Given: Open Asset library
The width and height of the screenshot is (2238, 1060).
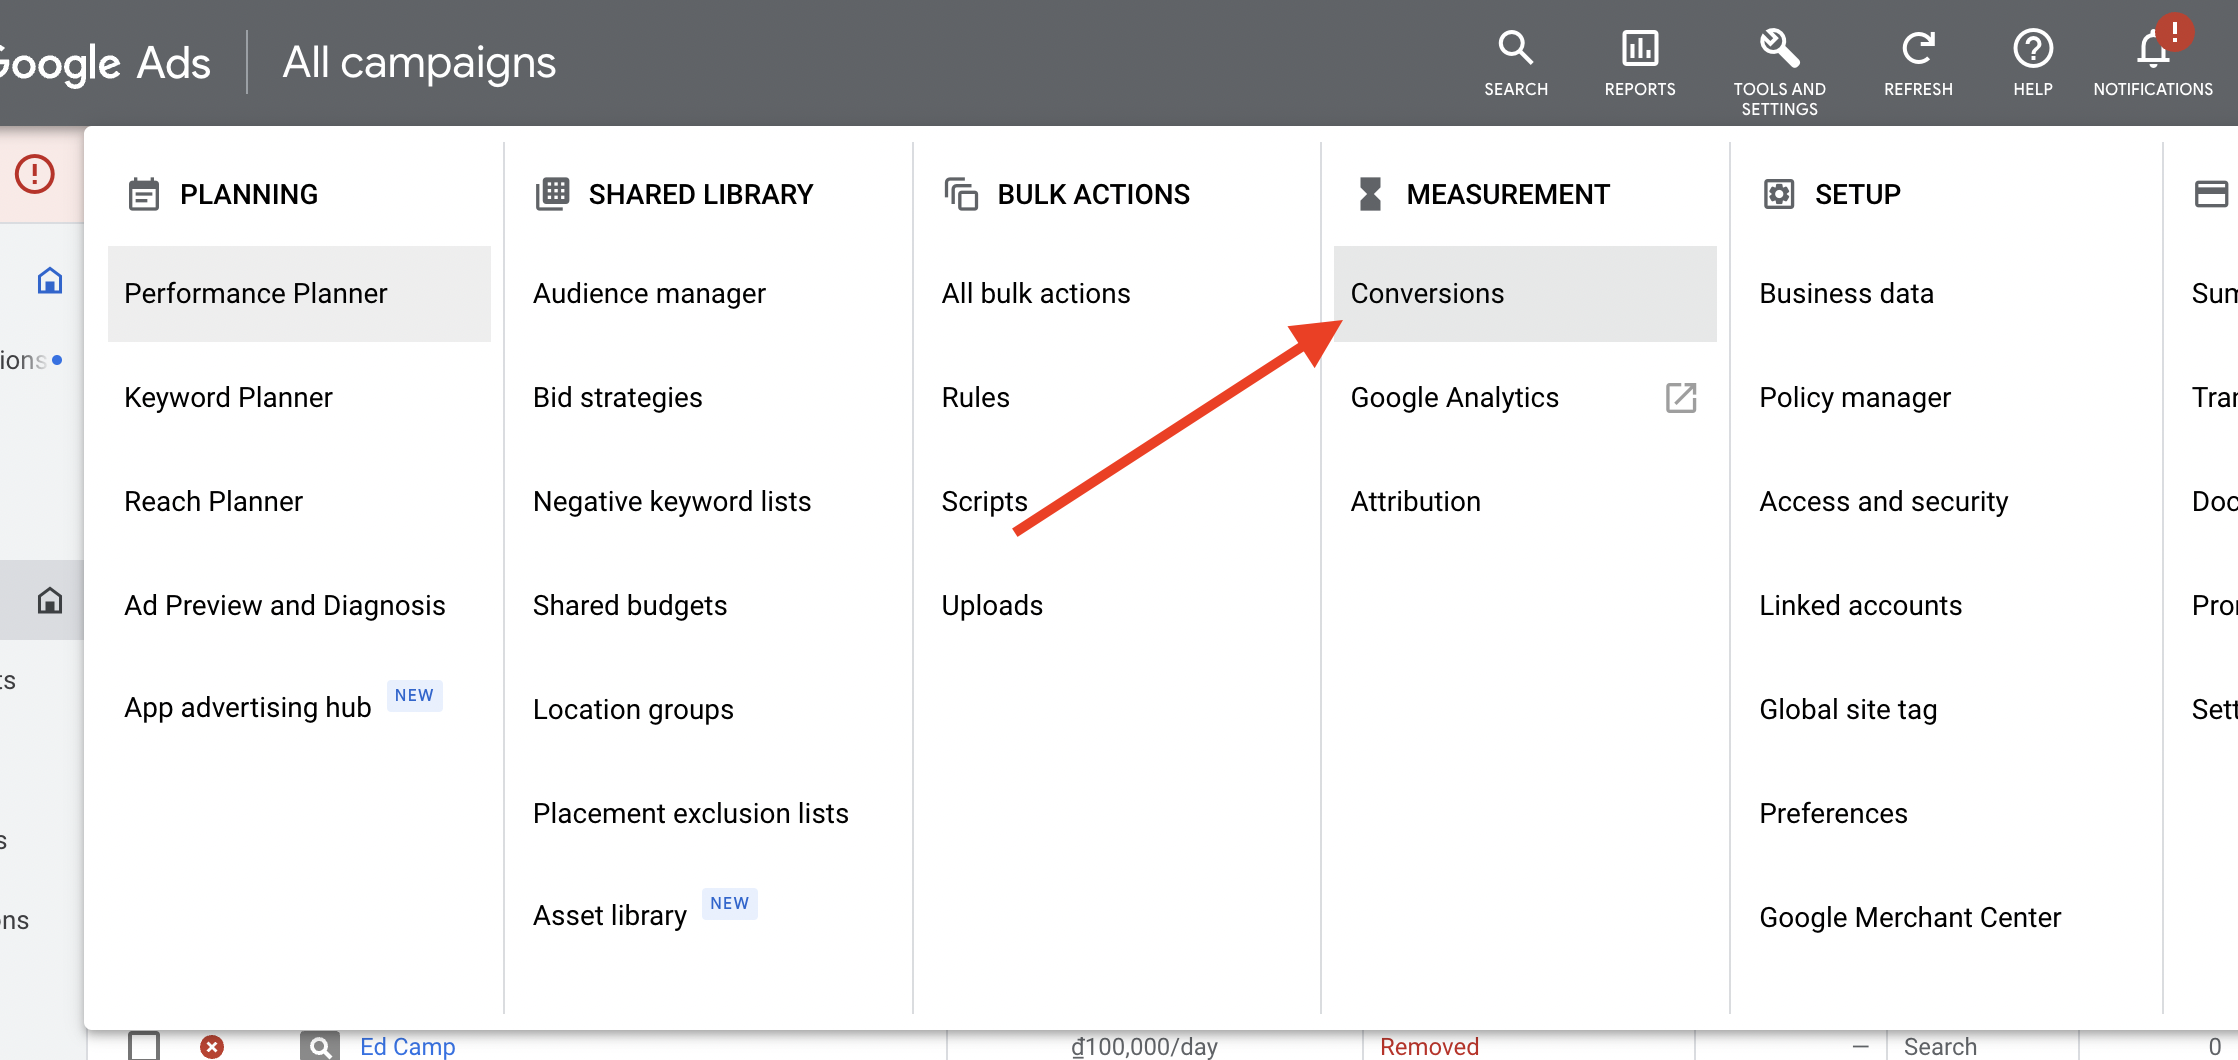Looking at the screenshot, I should pyautogui.click(x=610, y=916).
